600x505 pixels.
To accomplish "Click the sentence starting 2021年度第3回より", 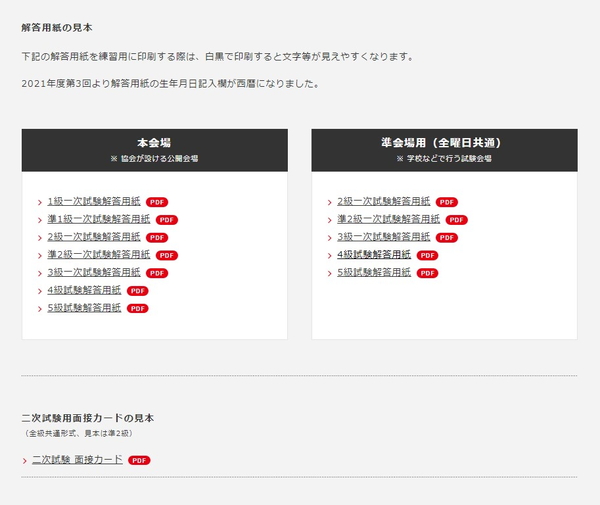I will pos(170,83).
